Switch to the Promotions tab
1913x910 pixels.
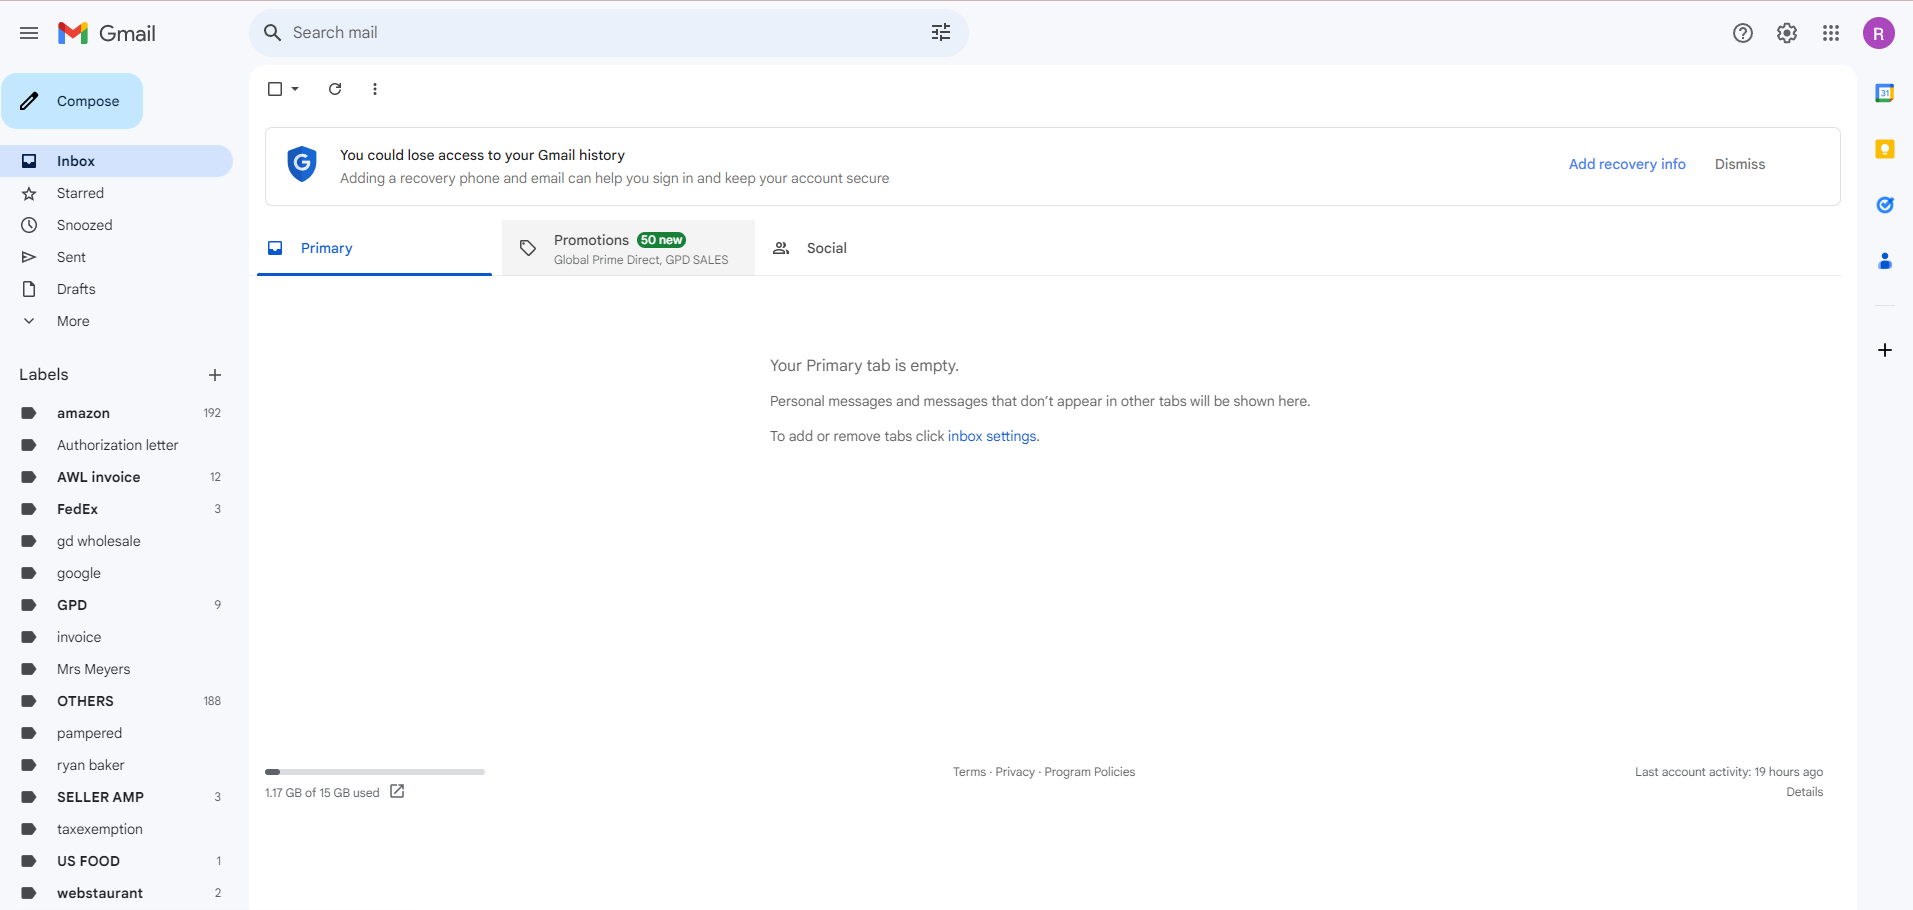point(628,248)
